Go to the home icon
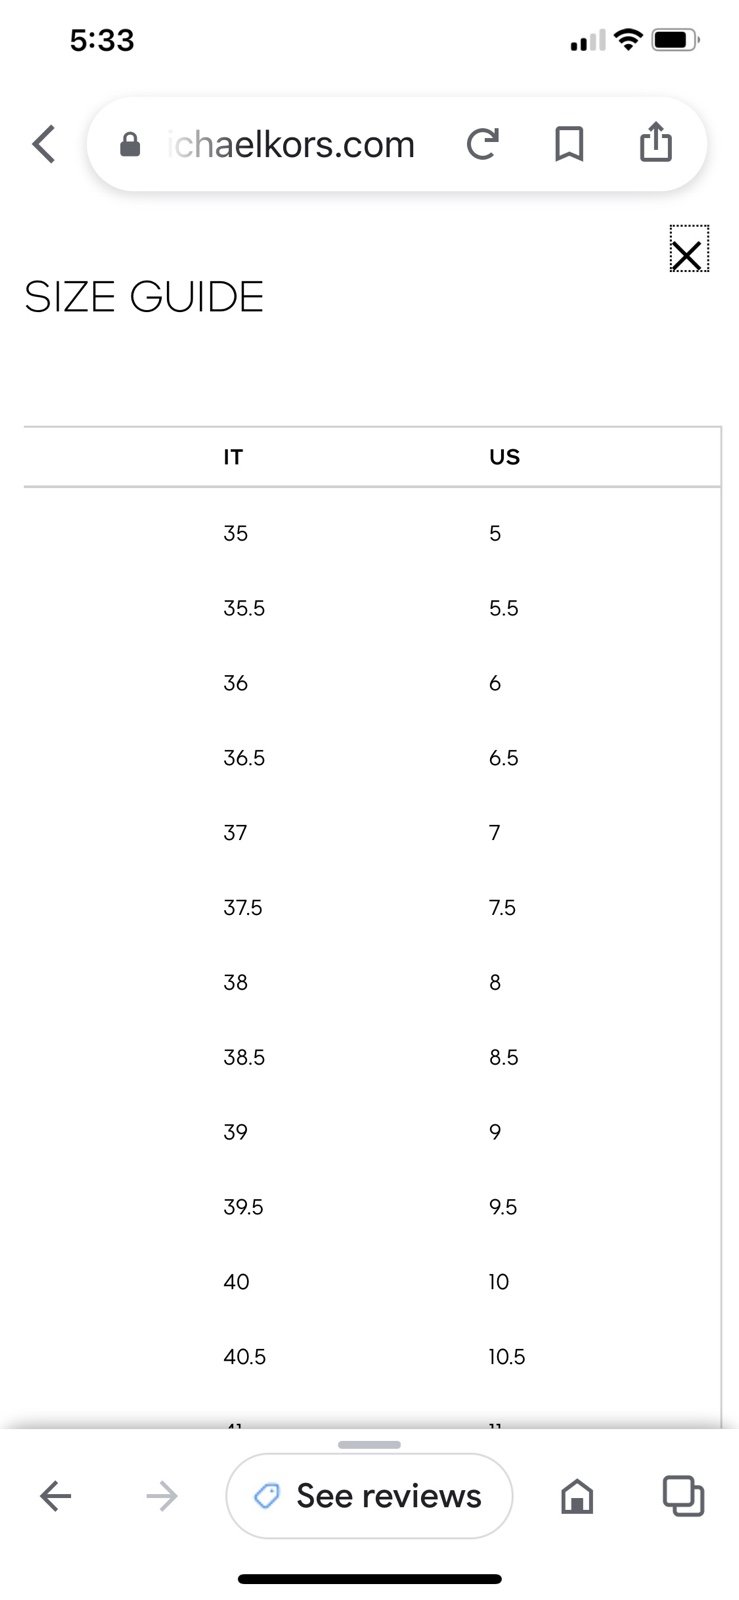 (x=577, y=1496)
